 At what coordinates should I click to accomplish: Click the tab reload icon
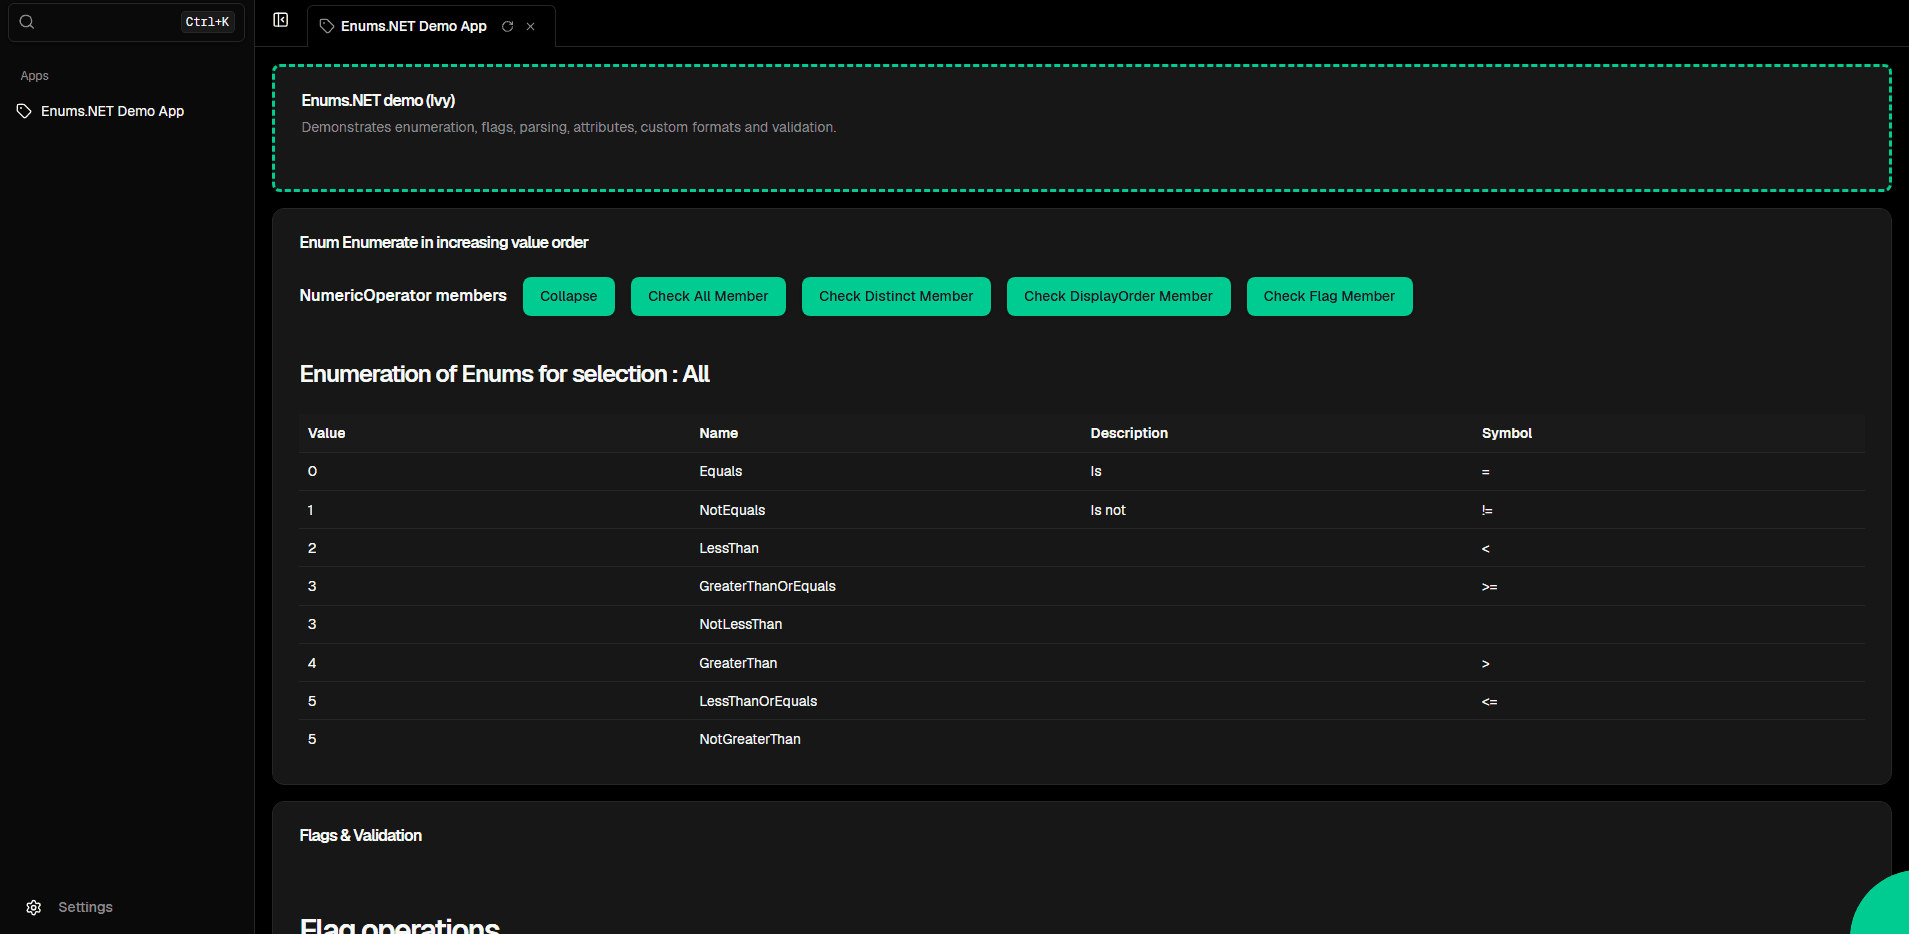(x=508, y=27)
